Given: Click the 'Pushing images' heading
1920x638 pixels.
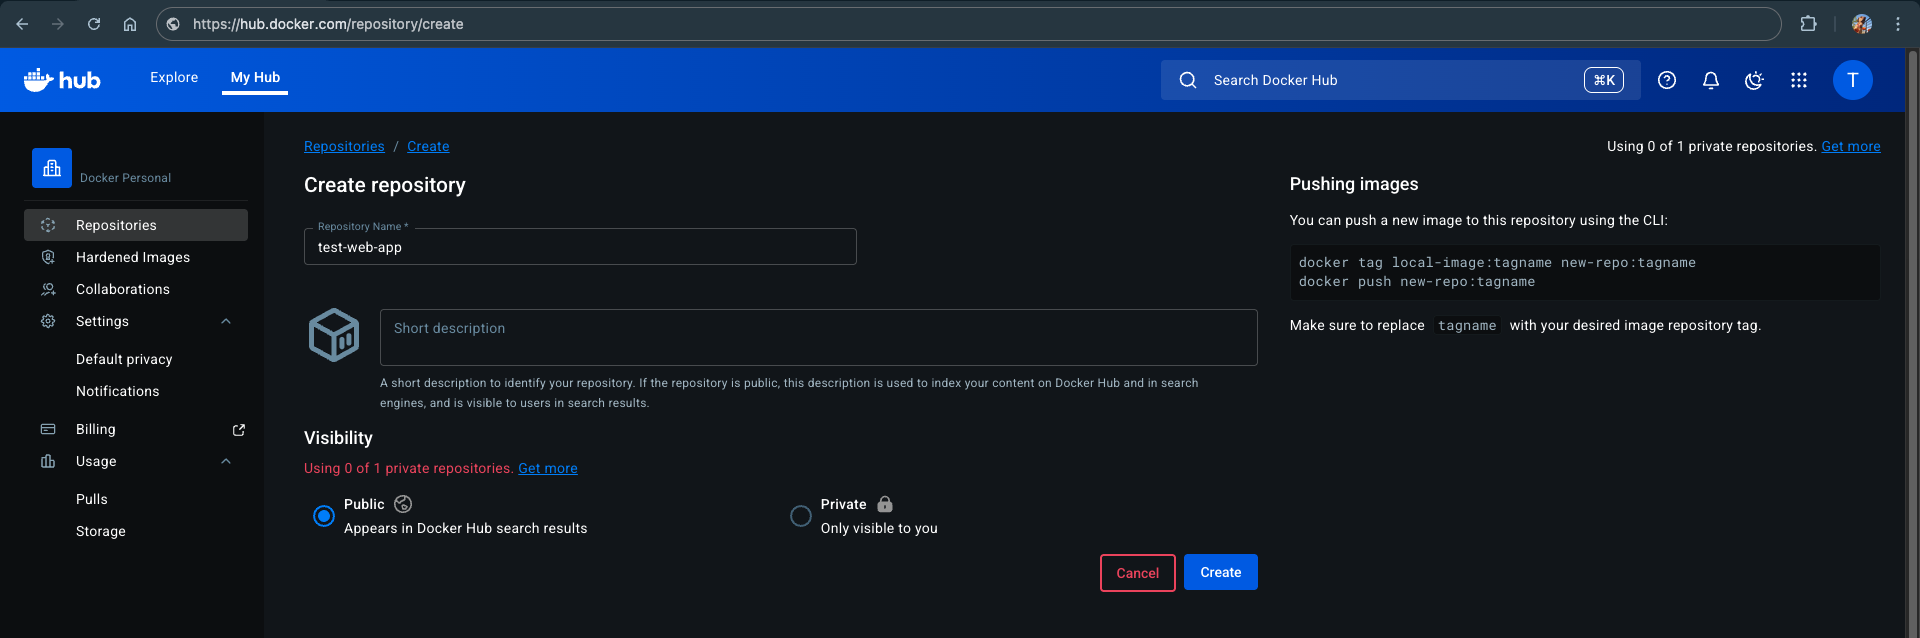Looking at the screenshot, I should (x=1354, y=184).
